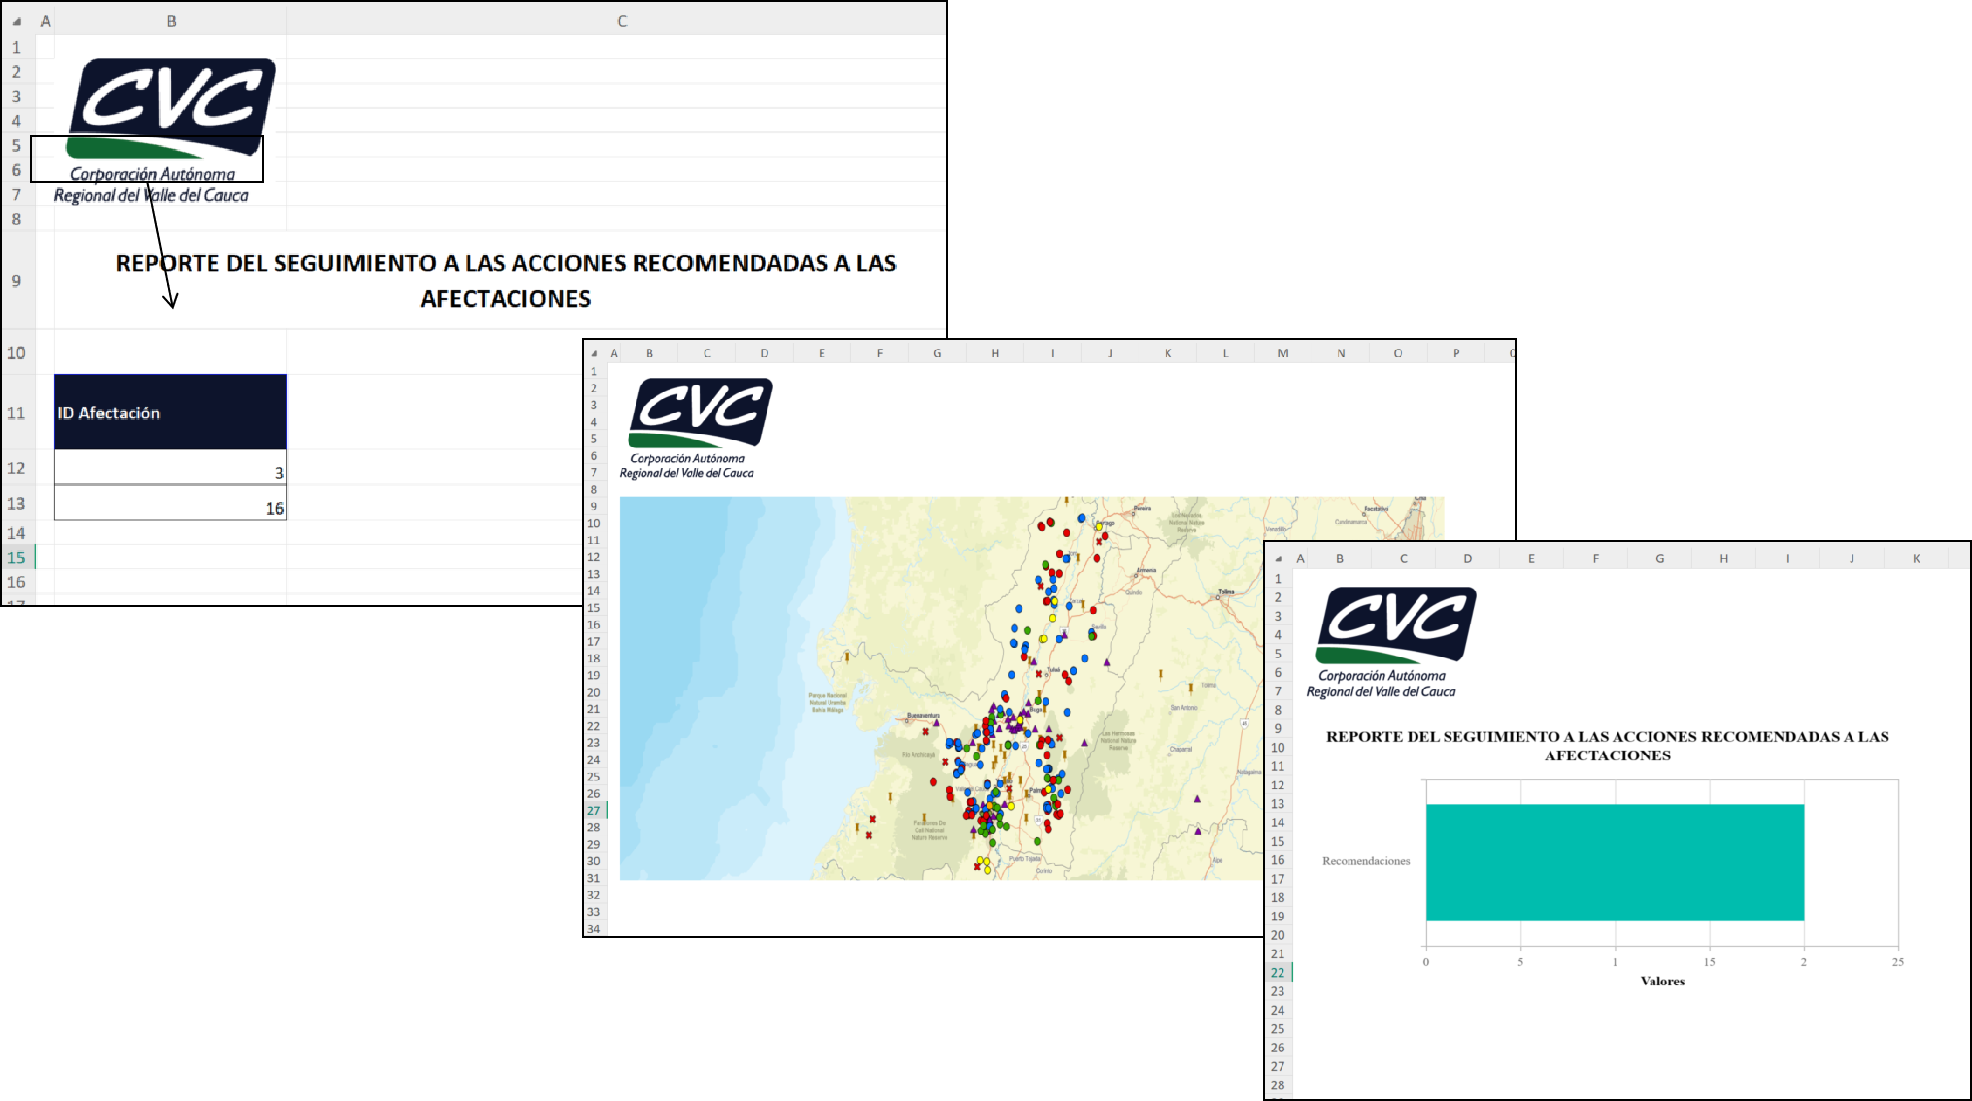1972x1101 pixels.
Task: Click the teal Recomendaciones bar in the chart
Action: pos(1614,862)
